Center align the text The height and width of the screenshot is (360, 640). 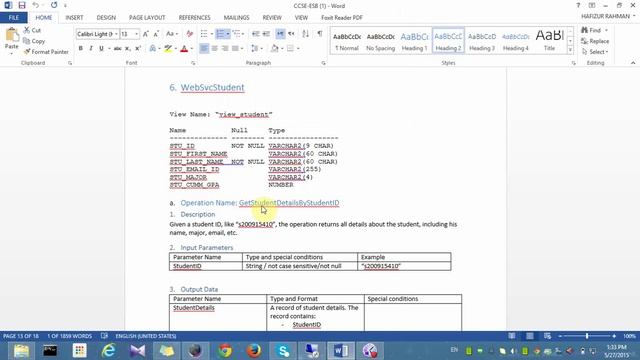(214, 49)
